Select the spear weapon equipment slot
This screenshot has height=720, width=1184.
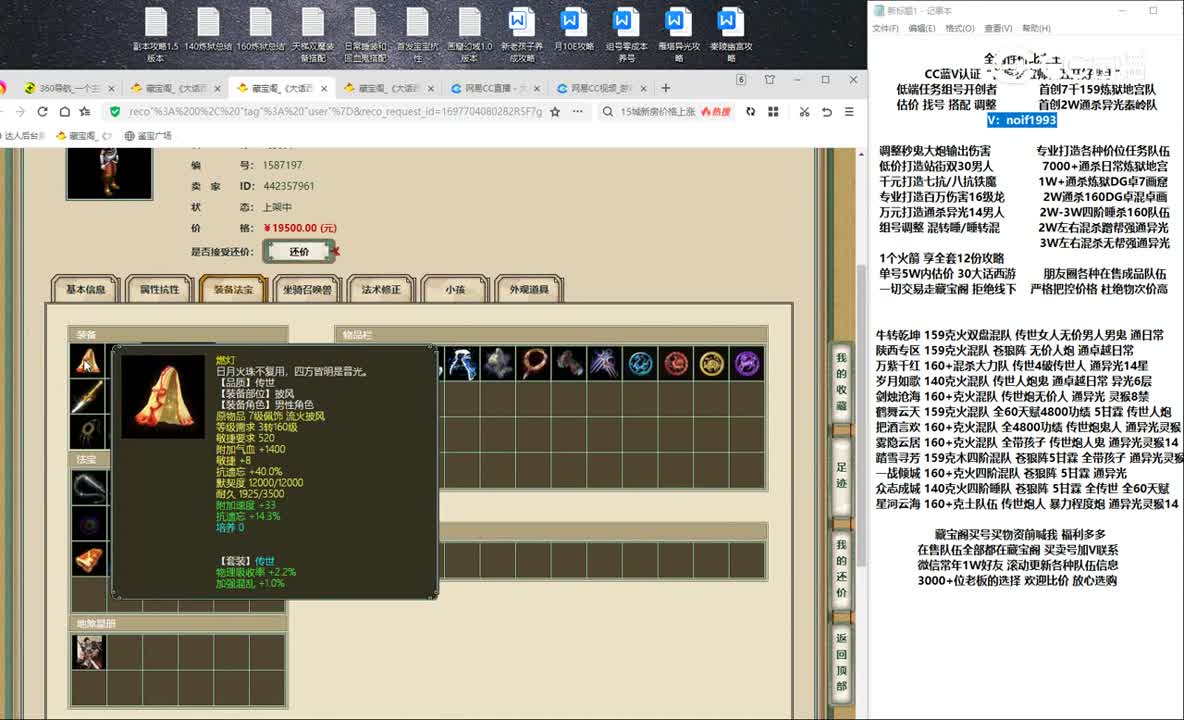pyautogui.click(x=88, y=397)
